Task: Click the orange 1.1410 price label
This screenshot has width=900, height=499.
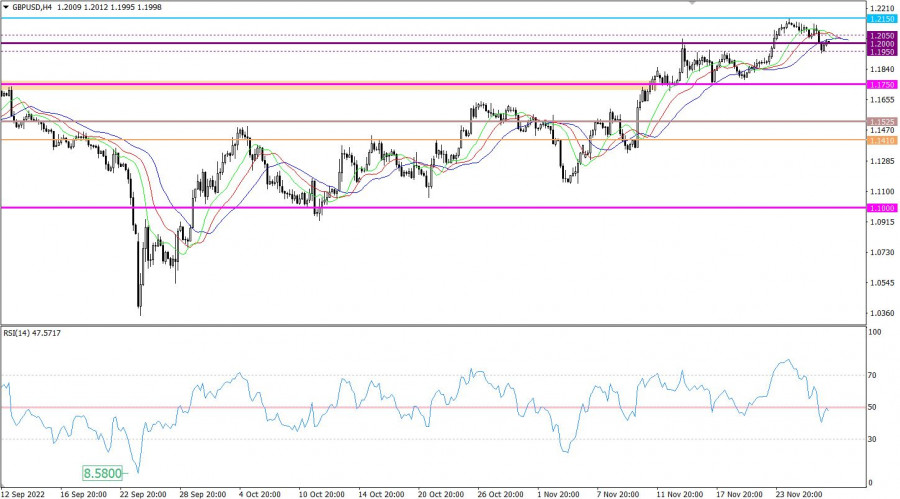Action: point(881,141)
